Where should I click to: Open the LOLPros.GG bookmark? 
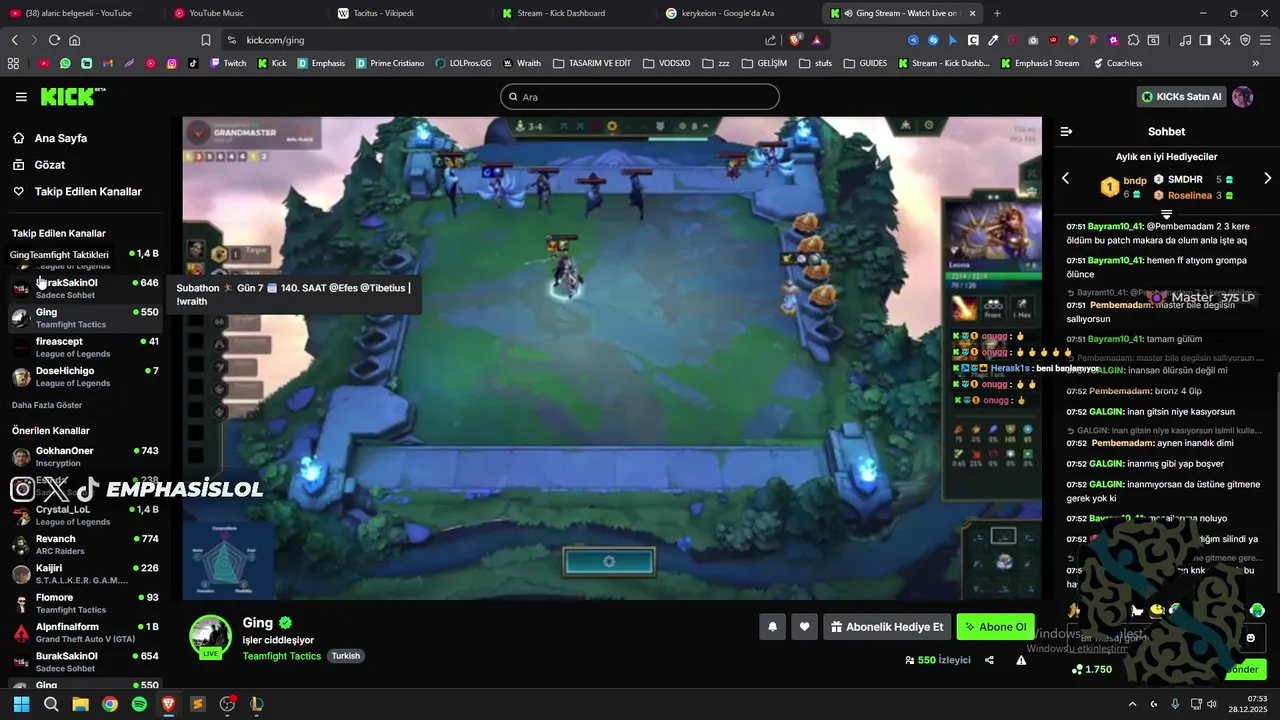[463, 63]
